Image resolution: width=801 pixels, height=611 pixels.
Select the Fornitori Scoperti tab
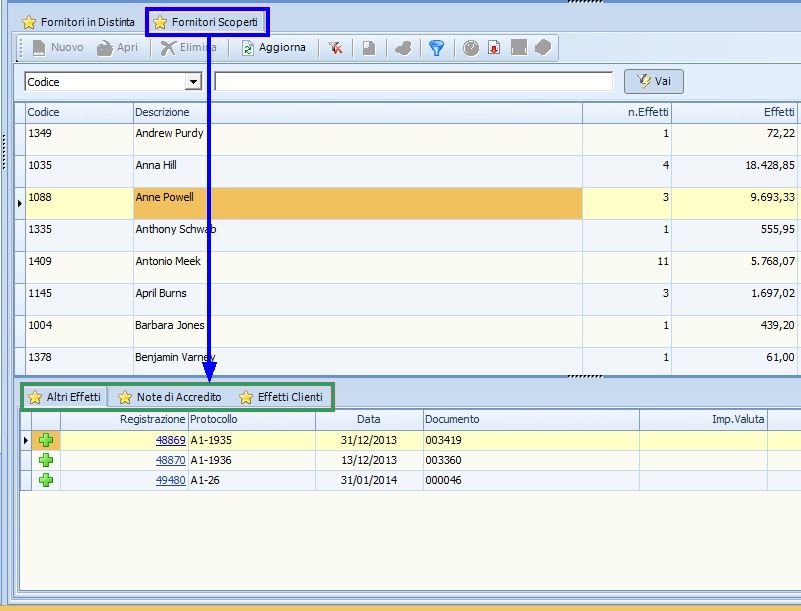[x=207, y=21]
